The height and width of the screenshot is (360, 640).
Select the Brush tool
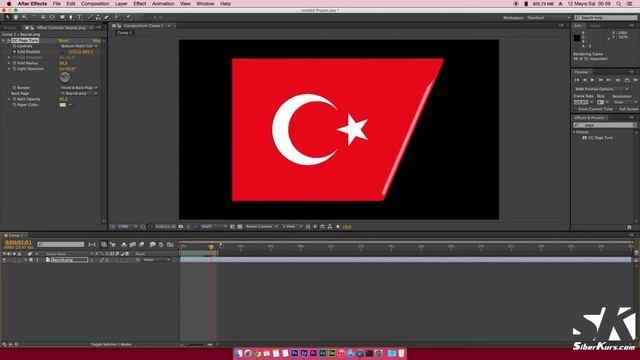click(x=90, y=18)
